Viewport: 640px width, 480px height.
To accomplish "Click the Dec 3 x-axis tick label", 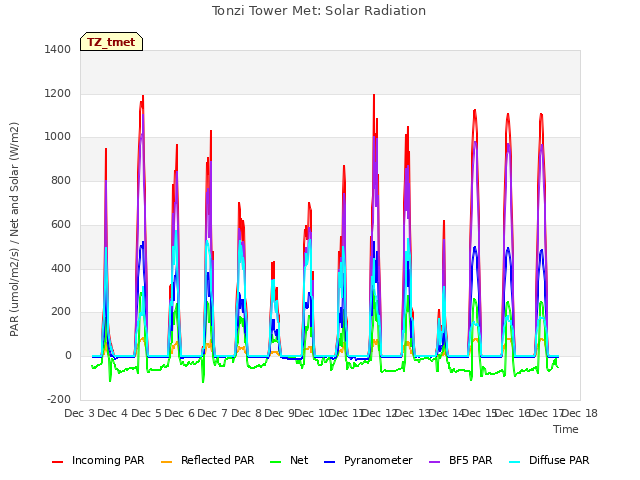I will tap(80, 413).
